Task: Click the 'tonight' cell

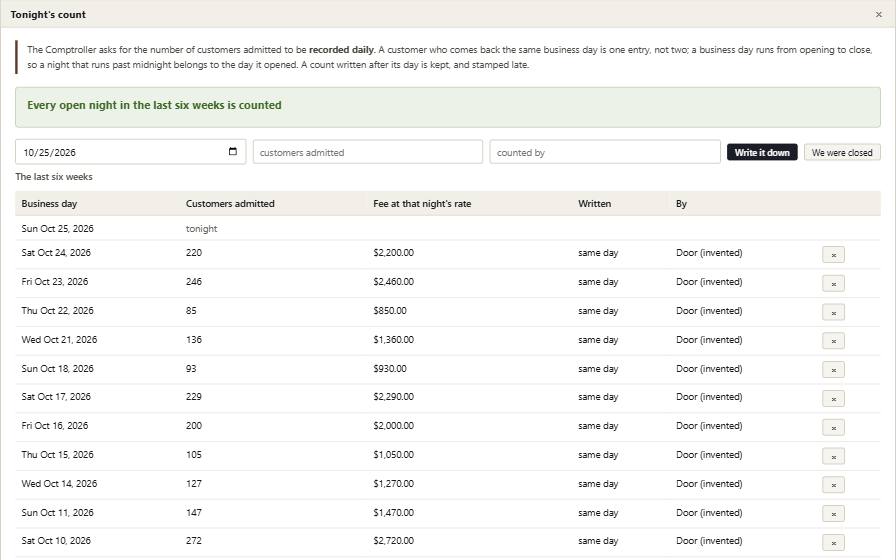Action: coord(201,229)
